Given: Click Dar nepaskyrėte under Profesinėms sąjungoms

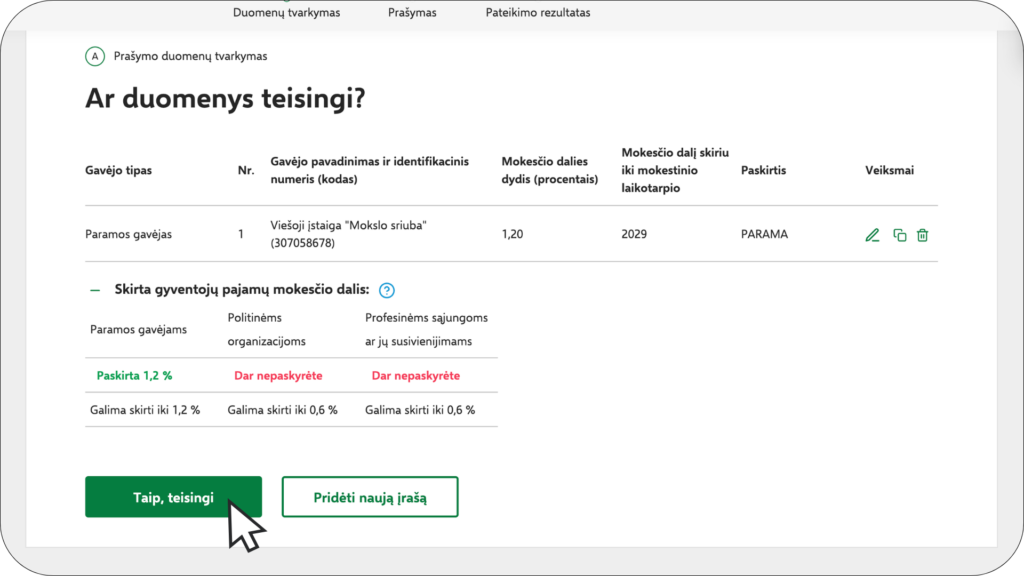Looking at the screenshot, I should [415, 376].
